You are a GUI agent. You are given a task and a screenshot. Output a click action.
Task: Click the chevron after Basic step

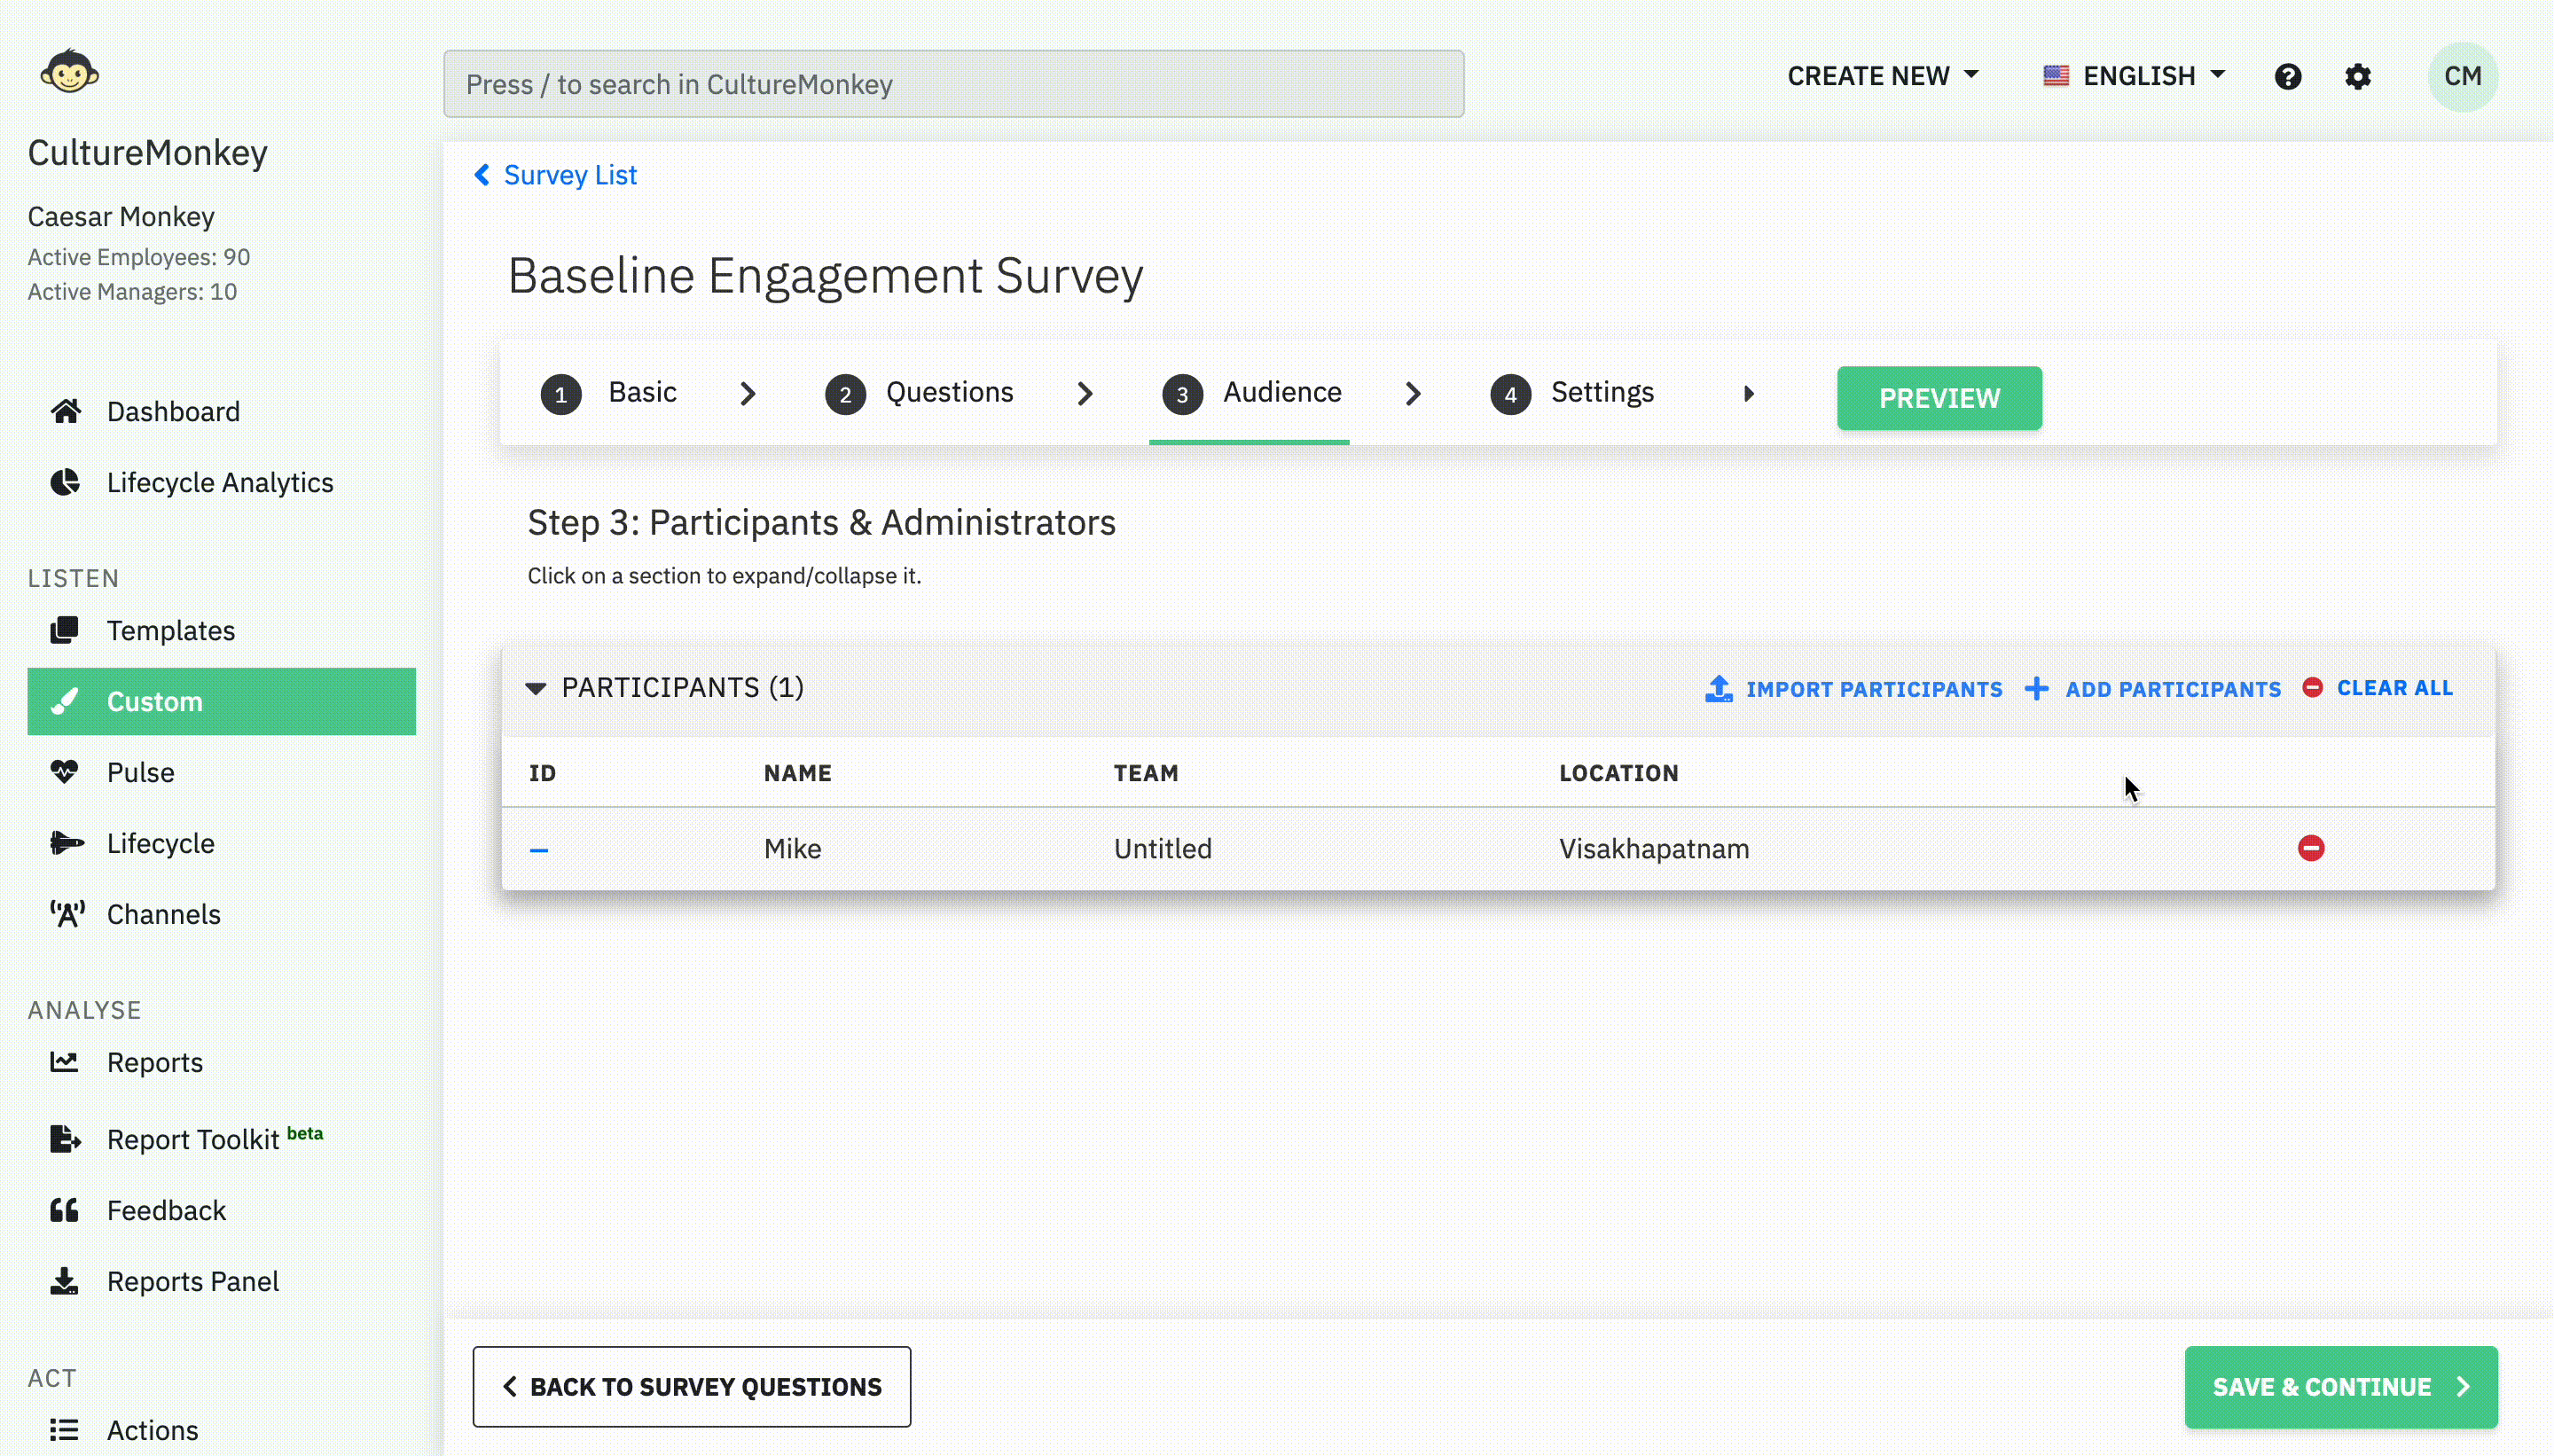click(747, 393)
